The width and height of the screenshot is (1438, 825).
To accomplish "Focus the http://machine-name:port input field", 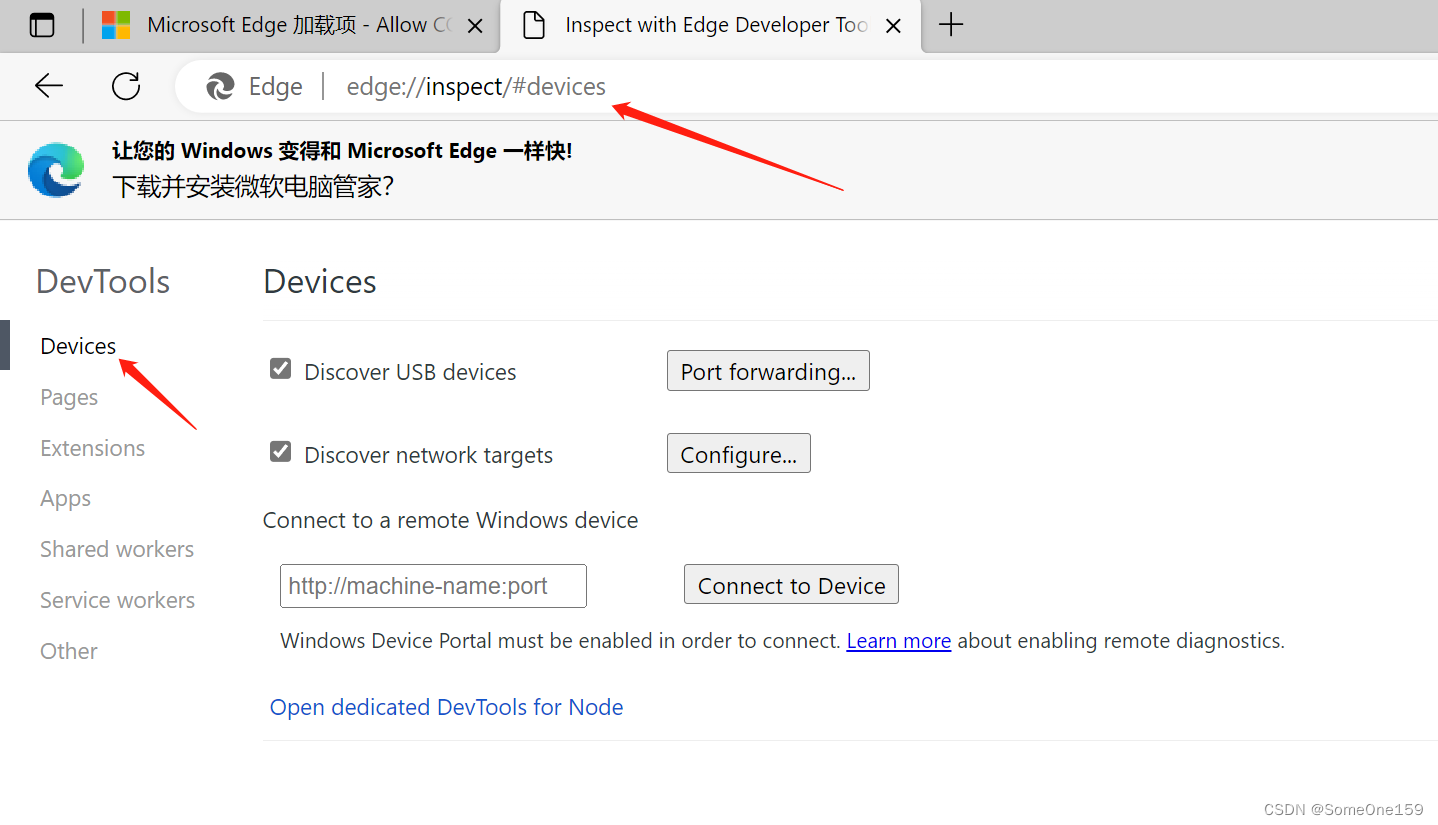I will 433,586.
